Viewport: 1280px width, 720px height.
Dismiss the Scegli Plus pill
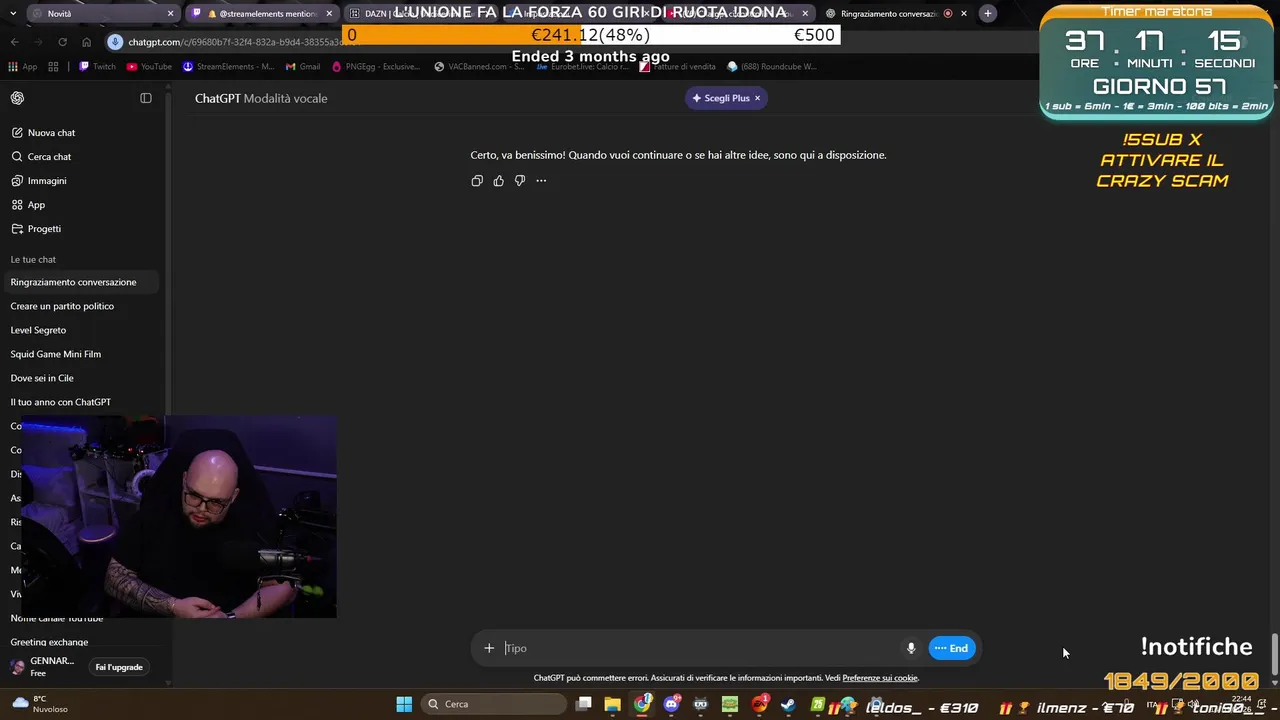757,98
